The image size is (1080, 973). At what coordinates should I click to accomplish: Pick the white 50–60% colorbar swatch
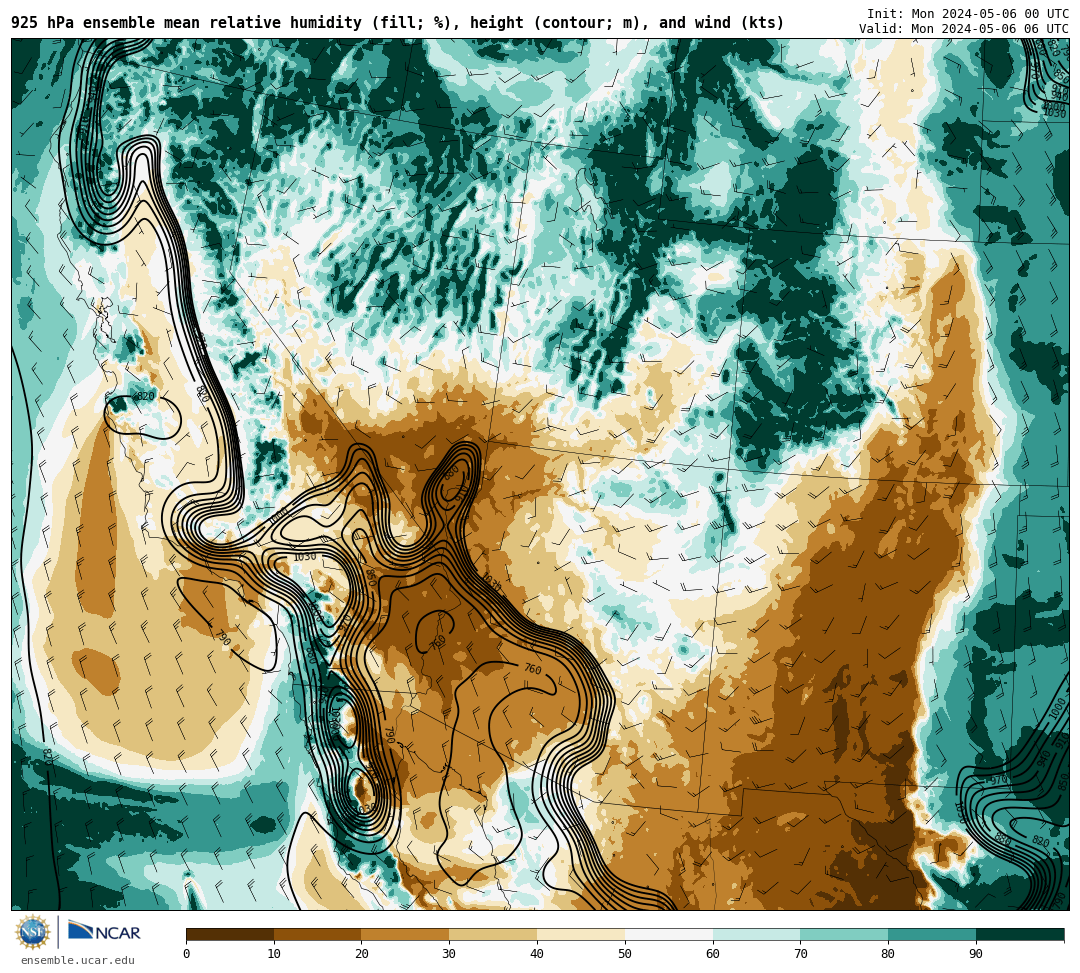(669, 934)
